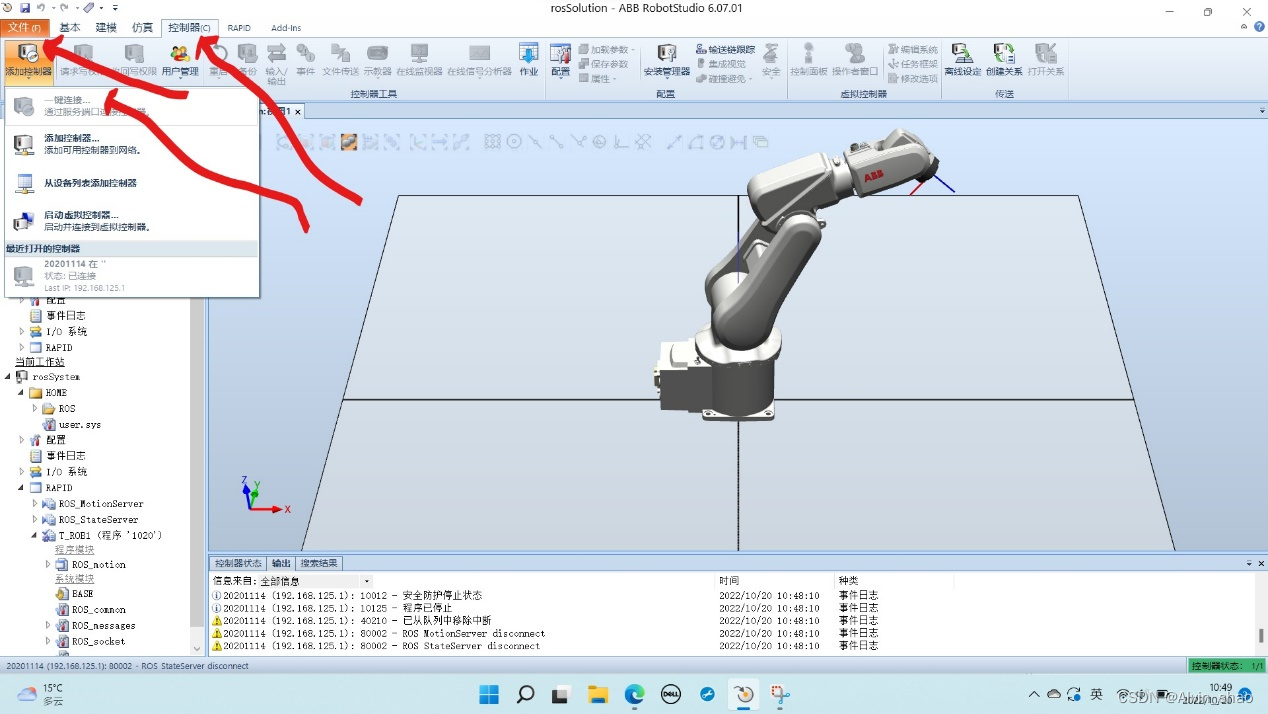Click the 在线信号分析器 ribbon icon
The height and width of the screenshot is (714, 1268).
[479, 60]
